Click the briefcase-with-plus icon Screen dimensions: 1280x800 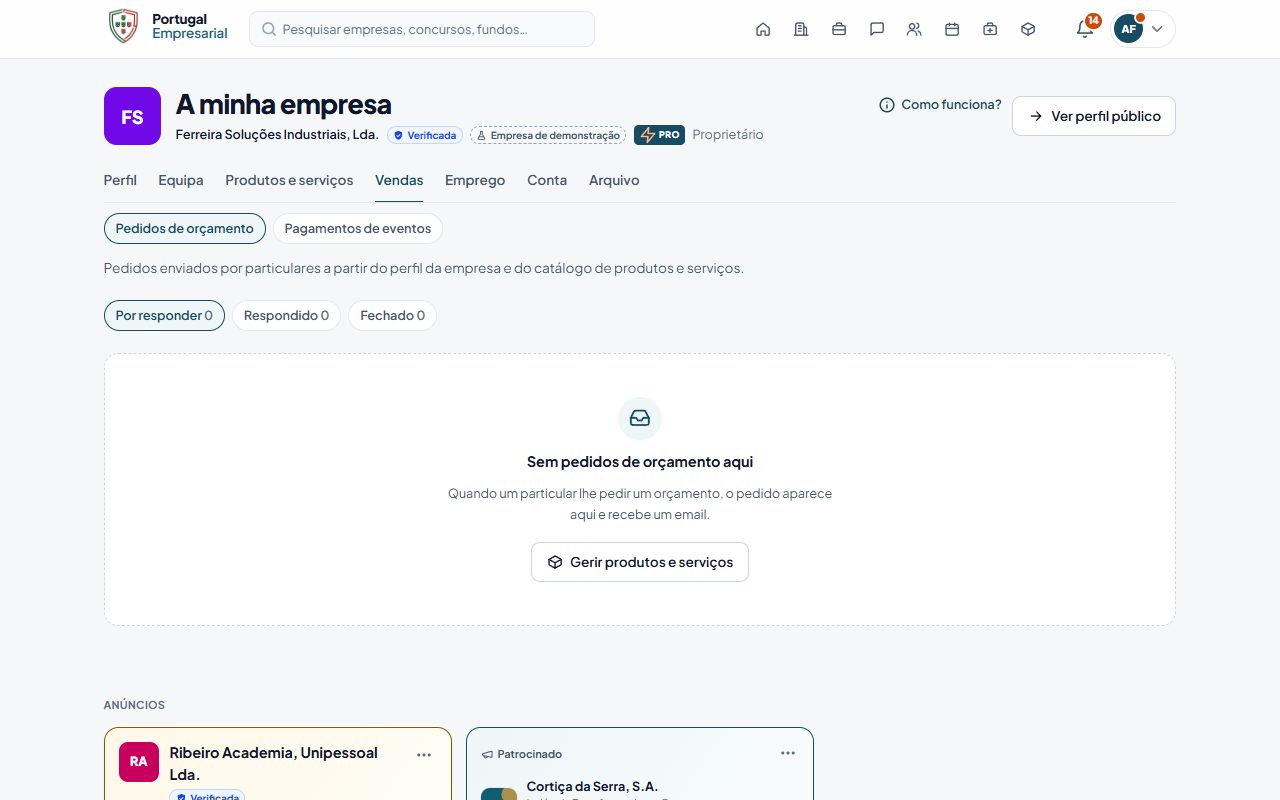[990, 29]
